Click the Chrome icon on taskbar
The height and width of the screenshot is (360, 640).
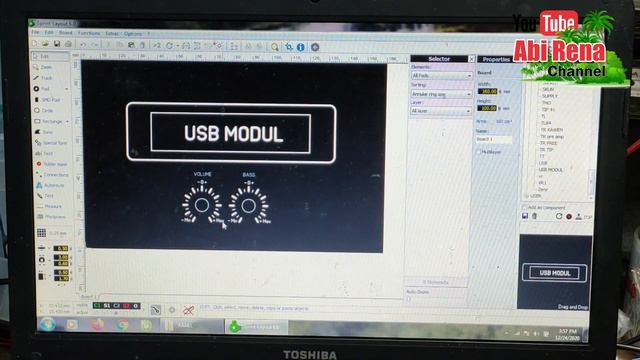(122, 325)
